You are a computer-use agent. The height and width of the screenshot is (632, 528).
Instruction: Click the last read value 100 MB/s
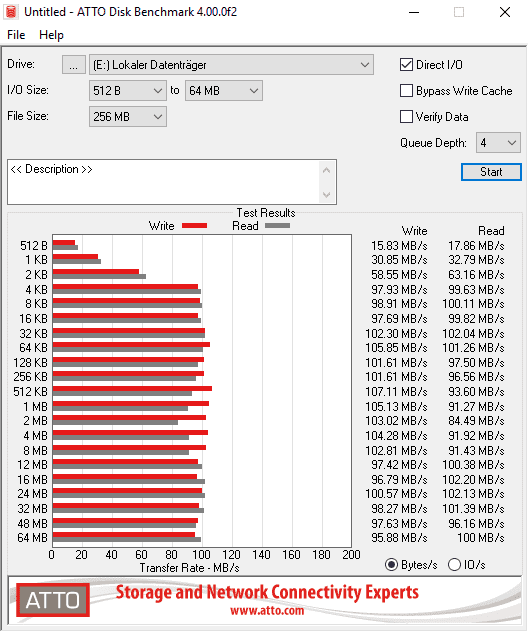click(x=480, y=538)
